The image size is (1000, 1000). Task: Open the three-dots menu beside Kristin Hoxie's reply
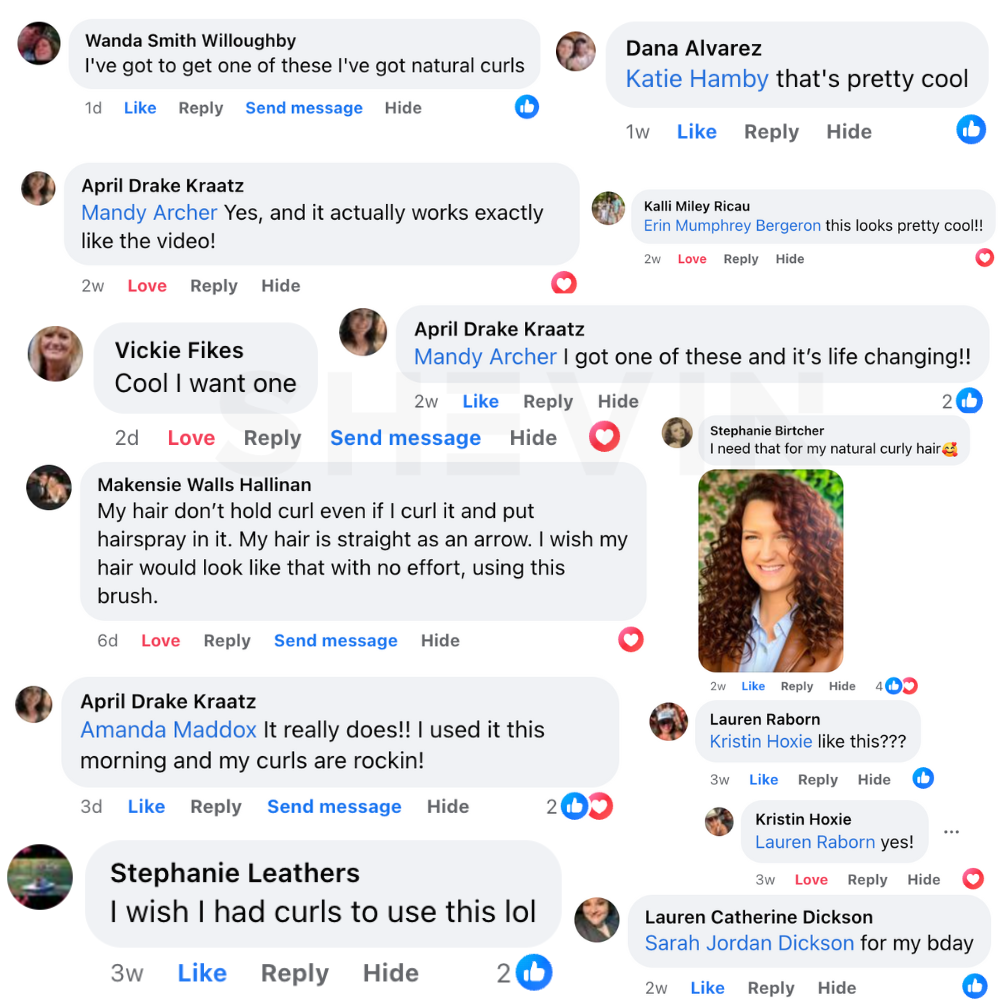tap(951, 832)
